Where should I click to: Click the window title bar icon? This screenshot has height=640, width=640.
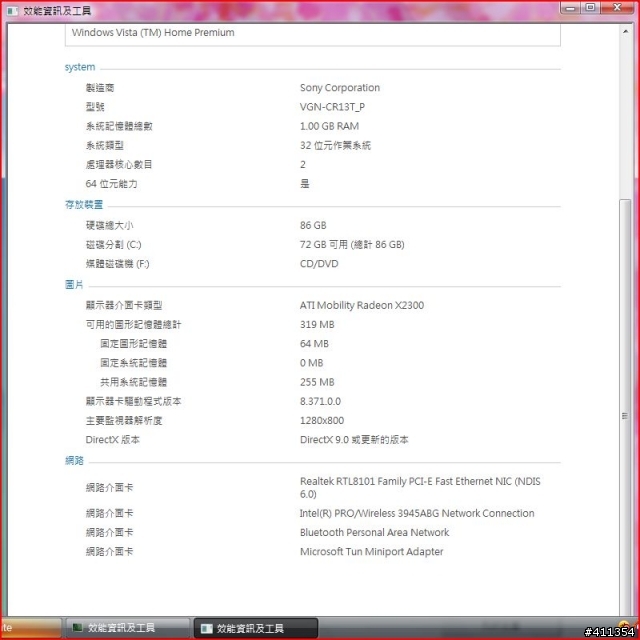(13, 11)
